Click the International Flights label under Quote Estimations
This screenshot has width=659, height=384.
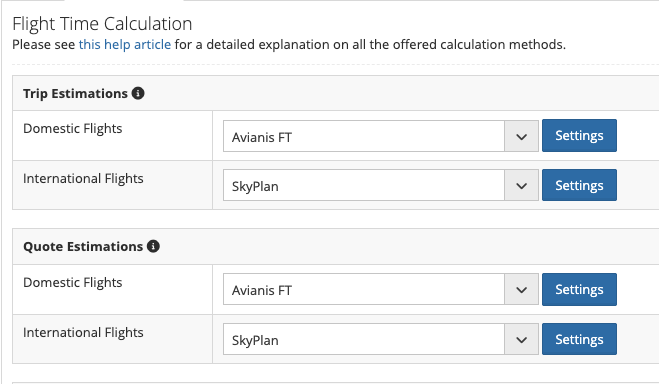(83, 333)
